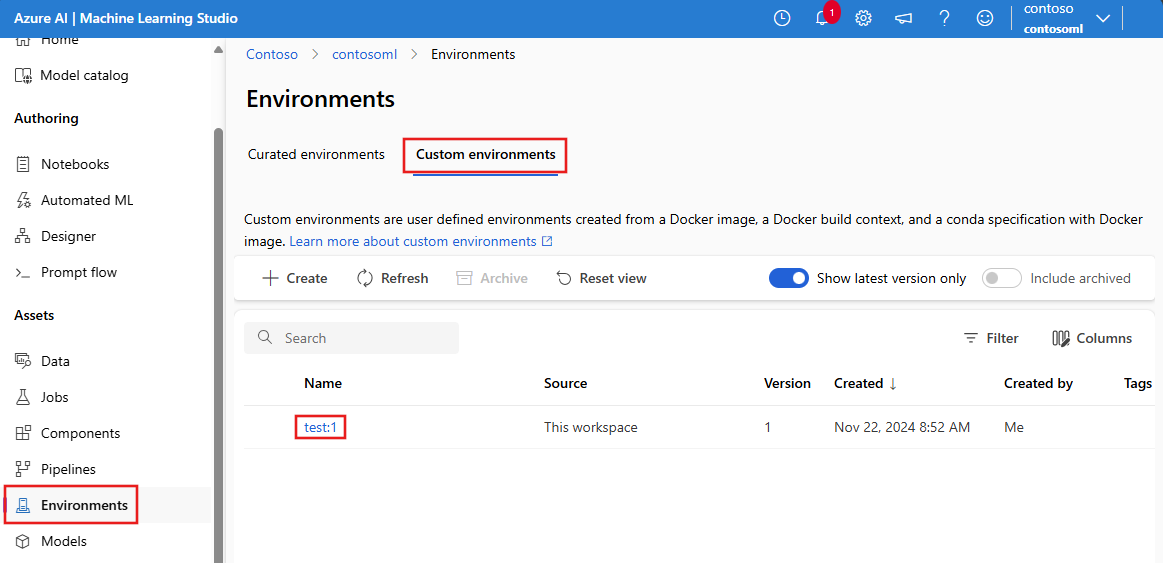The width and height of the screenshot is (1163, 563).
Task: Click the feedback megaphone icon
Action: pos(904,18)
